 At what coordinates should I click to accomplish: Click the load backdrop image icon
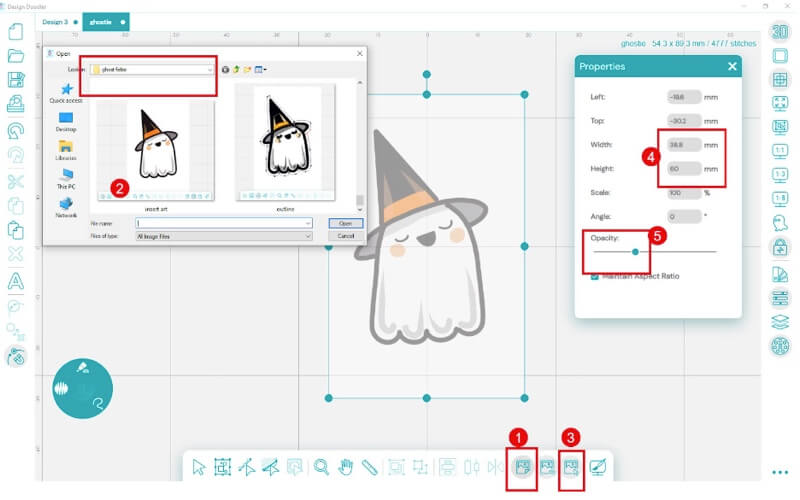point(522,467)
